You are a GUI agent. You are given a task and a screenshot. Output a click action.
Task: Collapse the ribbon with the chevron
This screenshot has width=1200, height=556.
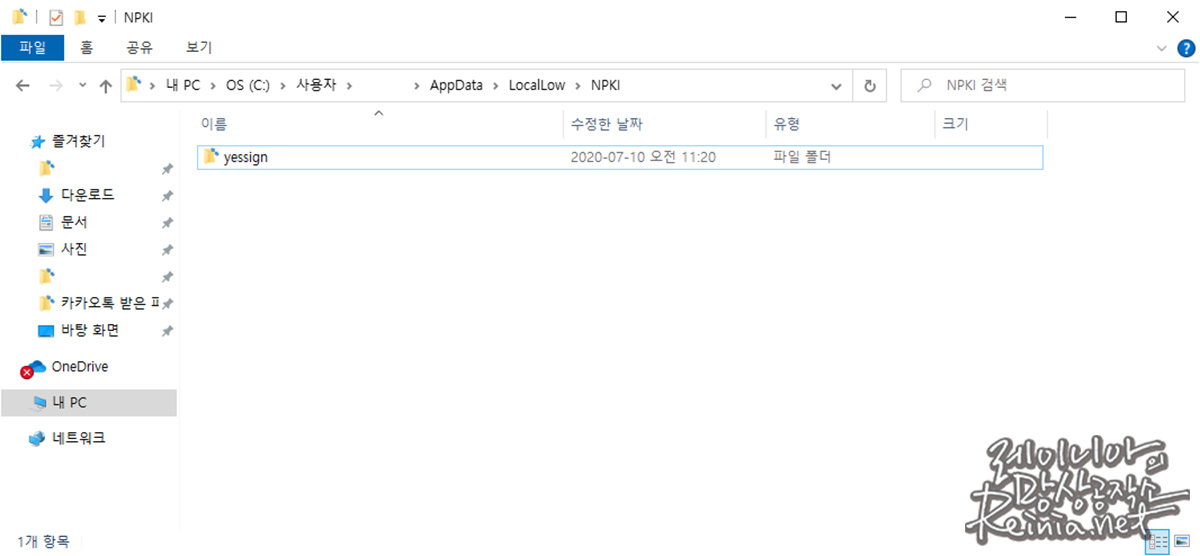click(1162, 47)
